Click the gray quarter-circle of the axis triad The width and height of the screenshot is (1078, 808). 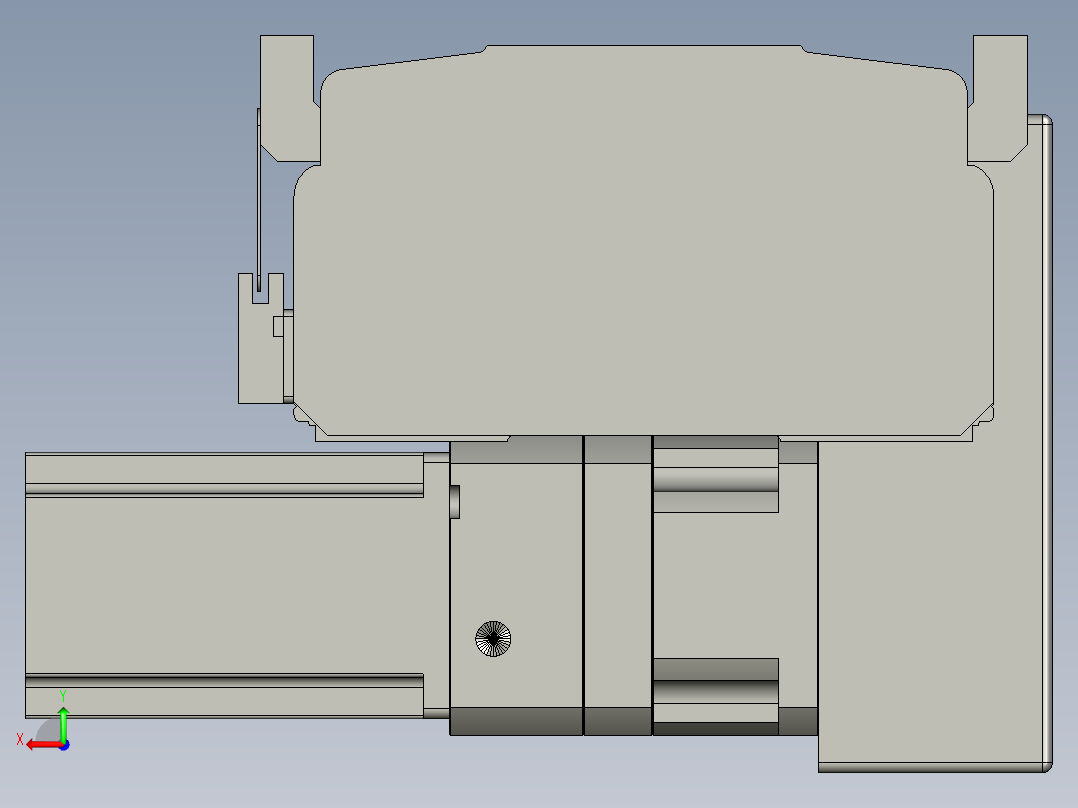coord(49,732)
